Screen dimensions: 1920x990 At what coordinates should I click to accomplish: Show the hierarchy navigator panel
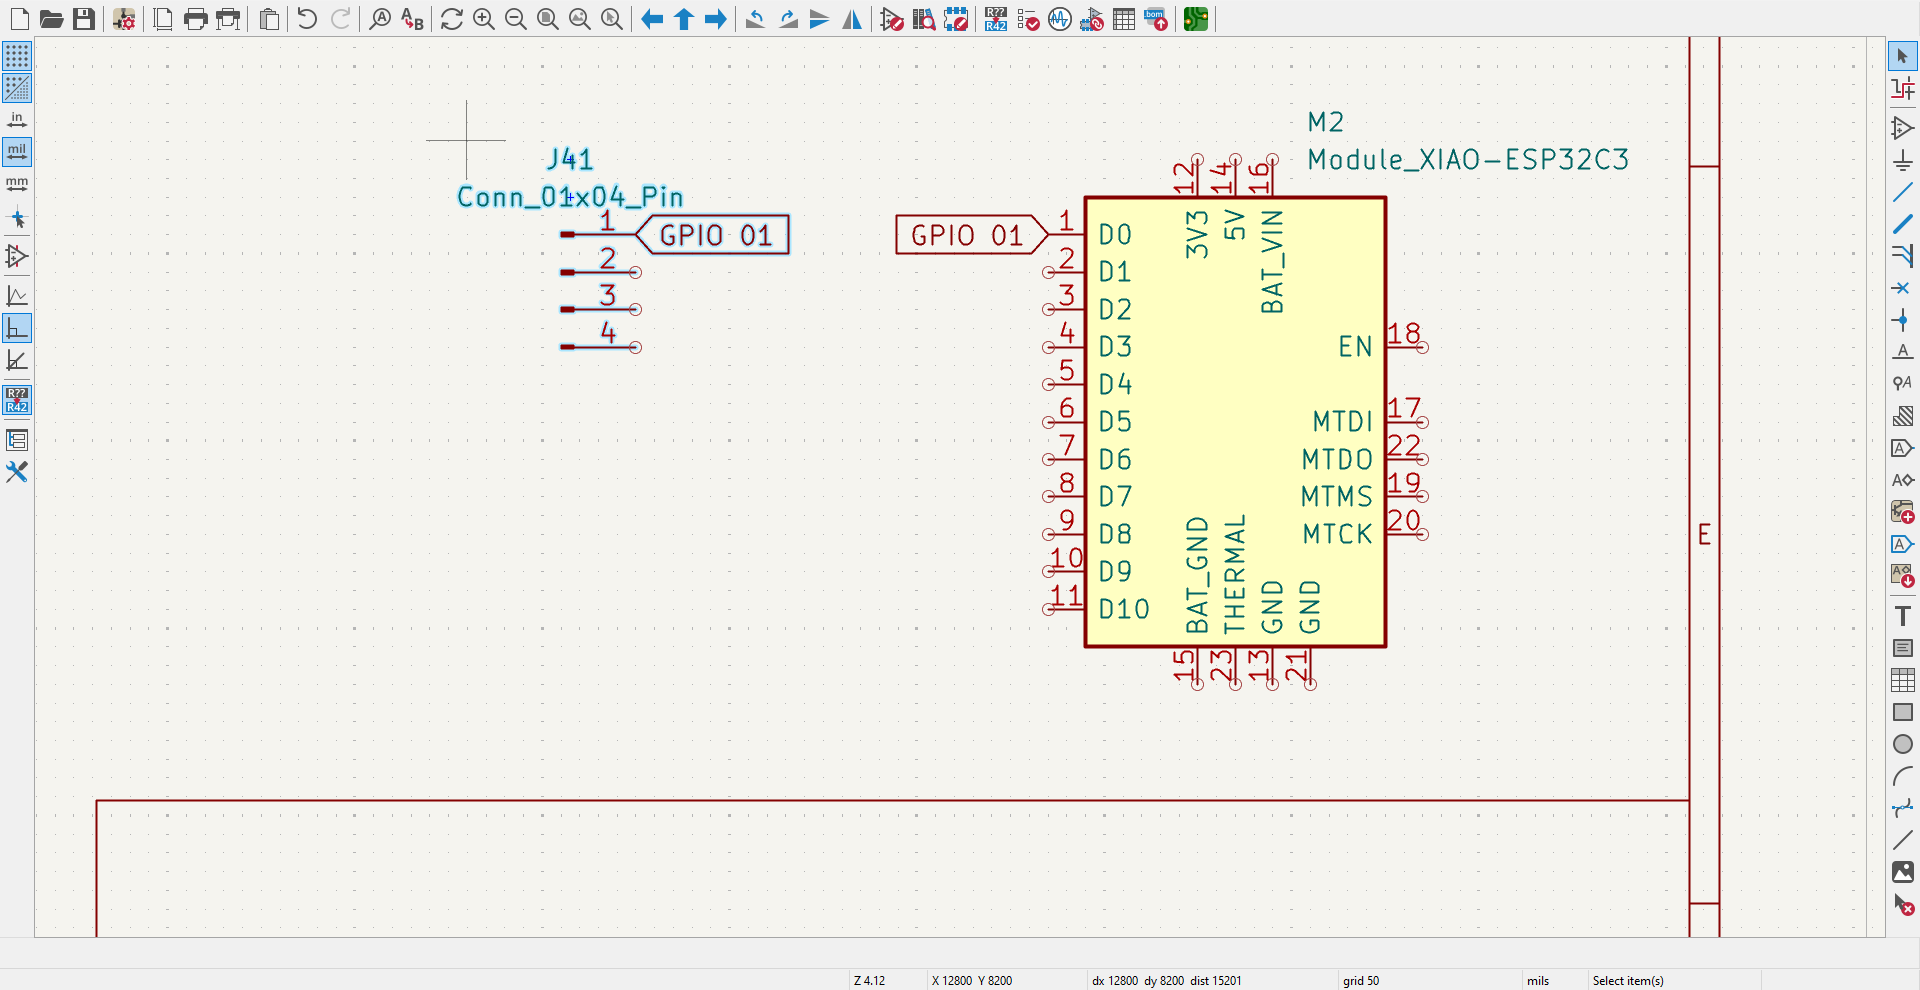point(17,440)
